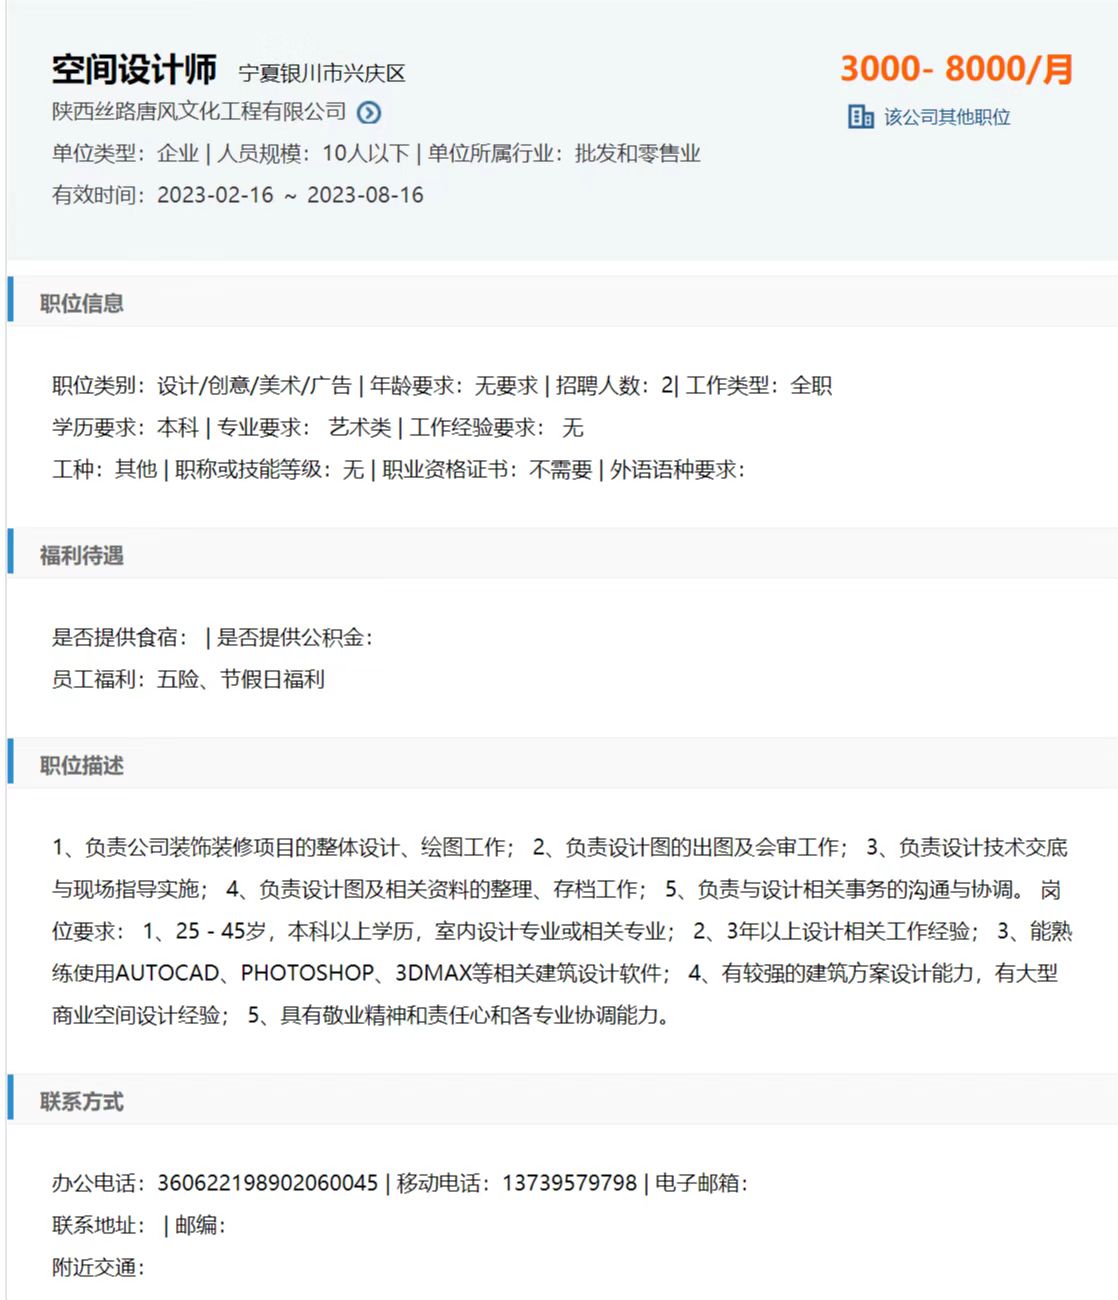The image size is (1118, 1300).
Task: Click the circled arrow icon beside company name
Action: click(x=369, y=113)
